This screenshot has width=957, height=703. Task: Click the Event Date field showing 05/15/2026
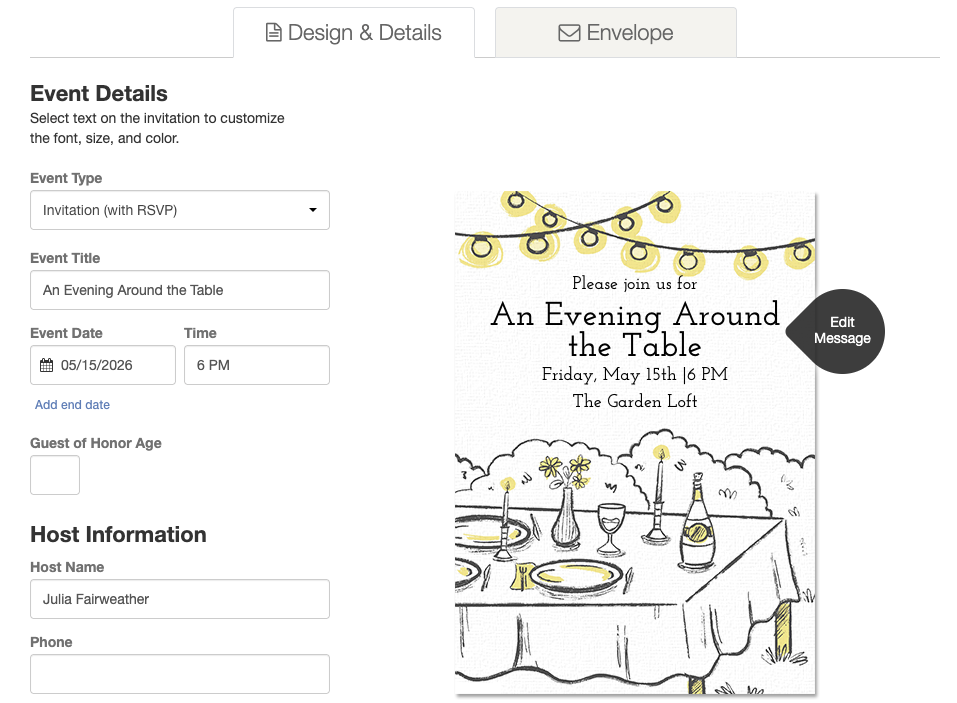click(103, 365)
